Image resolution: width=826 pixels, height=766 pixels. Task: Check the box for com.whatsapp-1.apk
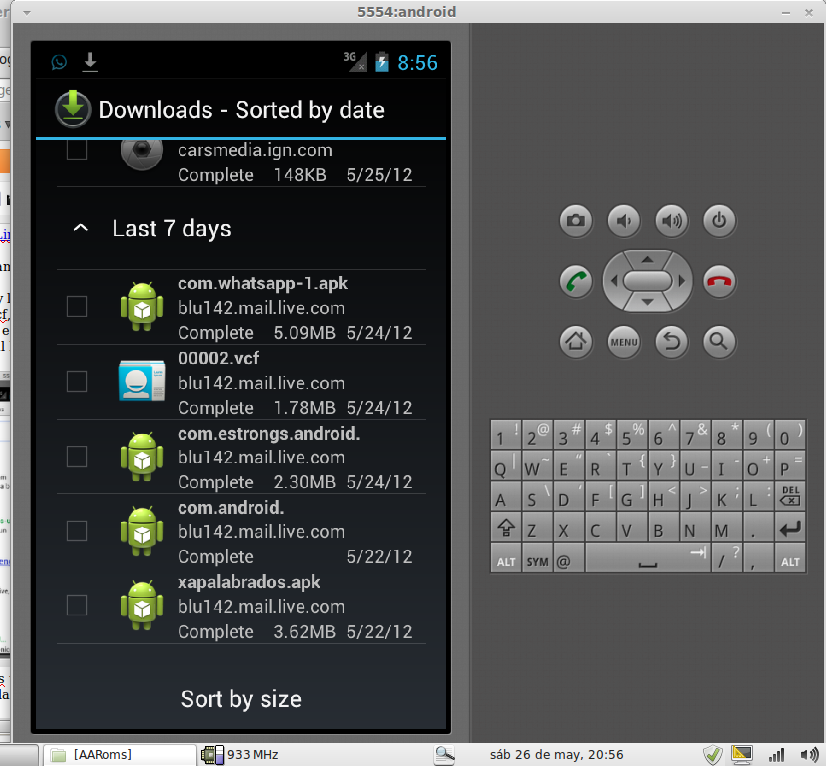pyautogui.click(x=77, y=307)
